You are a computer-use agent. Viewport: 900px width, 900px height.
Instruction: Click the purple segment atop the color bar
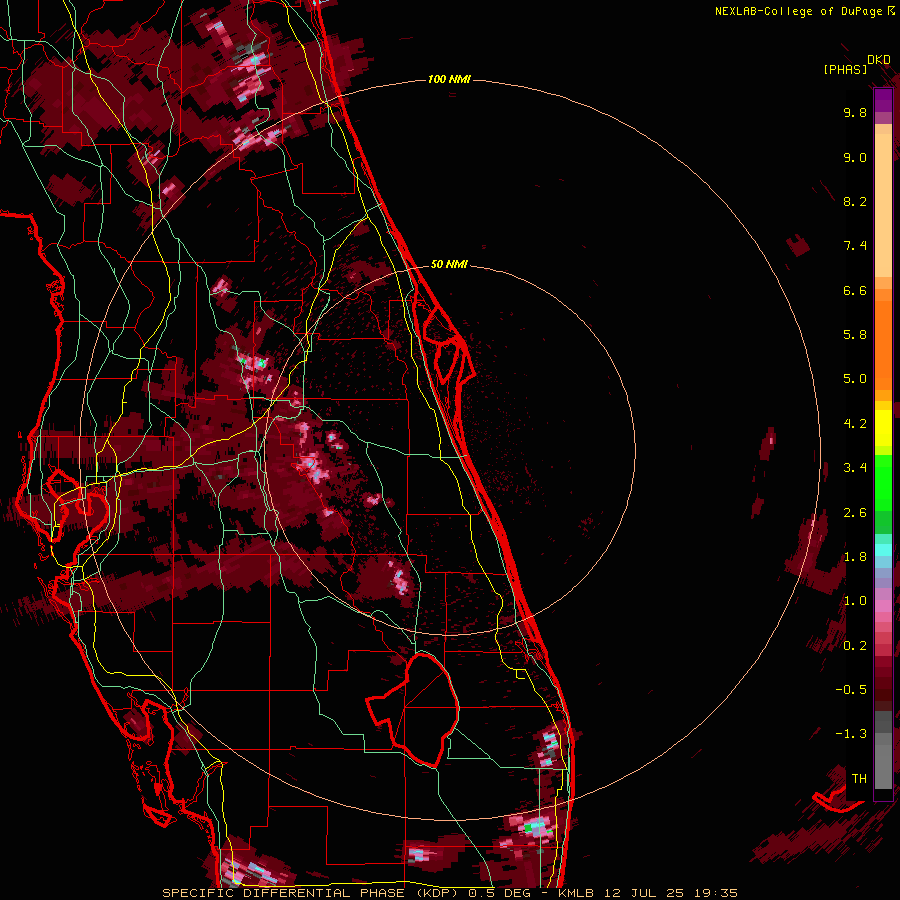pyautogui.click(x=883, y=101)
